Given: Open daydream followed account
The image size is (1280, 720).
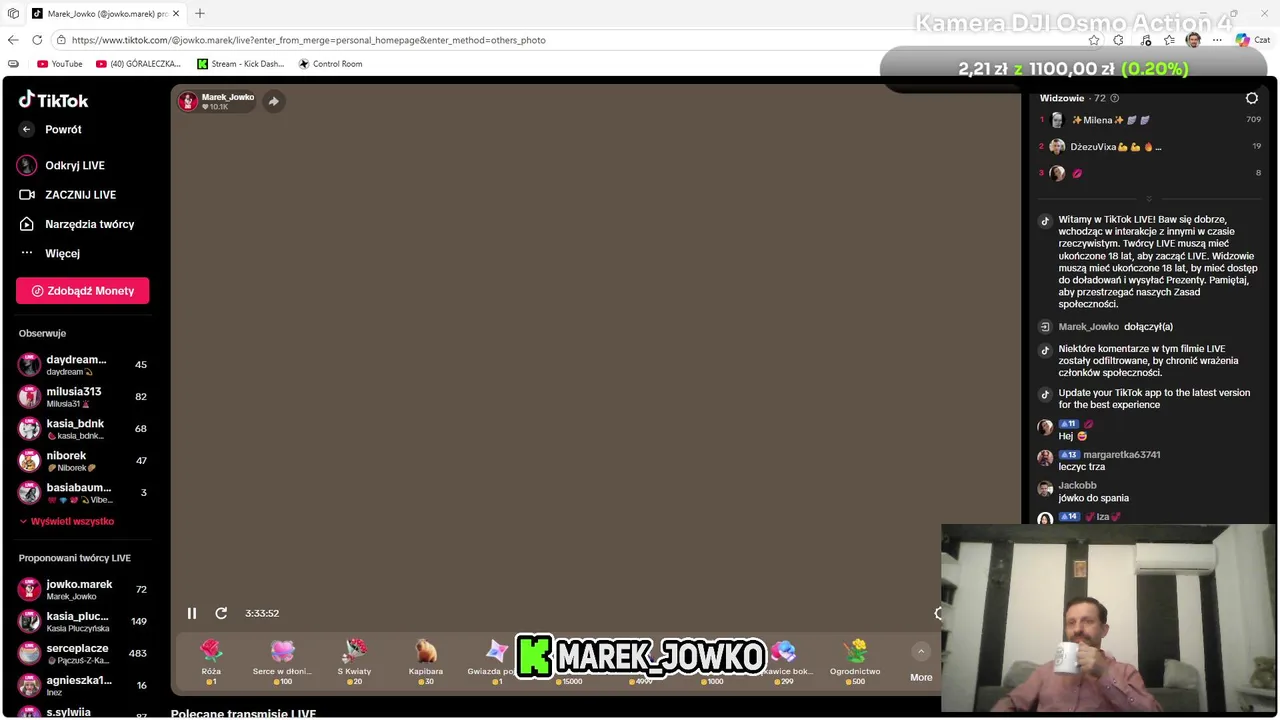Looking at the screenshot, I should click(83, 365).
